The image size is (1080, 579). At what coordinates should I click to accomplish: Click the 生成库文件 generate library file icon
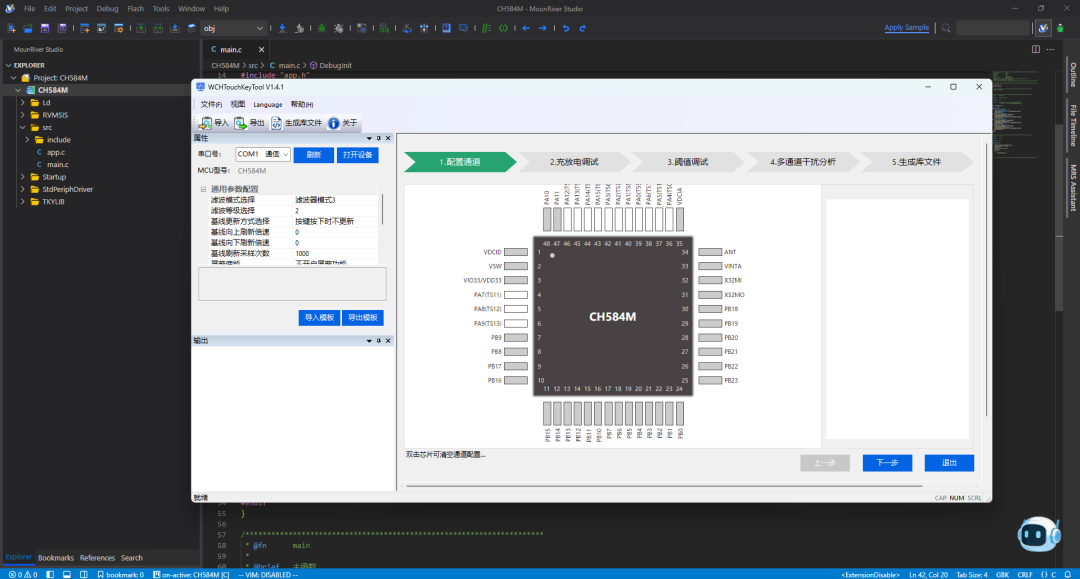coord(277,123)
